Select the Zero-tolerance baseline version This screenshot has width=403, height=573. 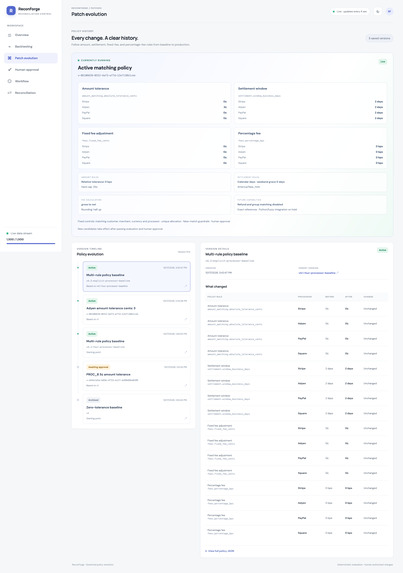point(137,409)
